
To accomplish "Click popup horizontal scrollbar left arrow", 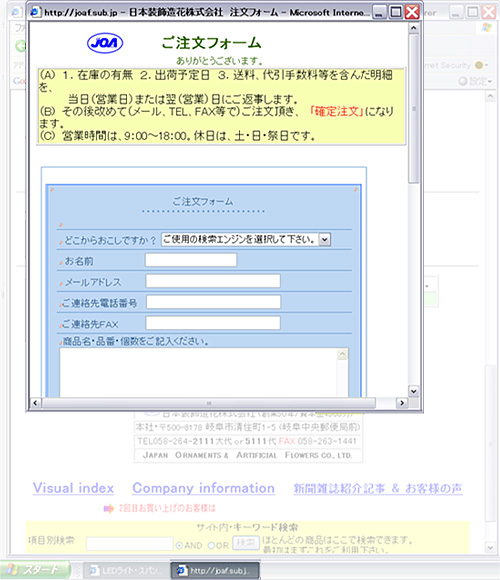I will pyautogui.click(x=36, y=403).
